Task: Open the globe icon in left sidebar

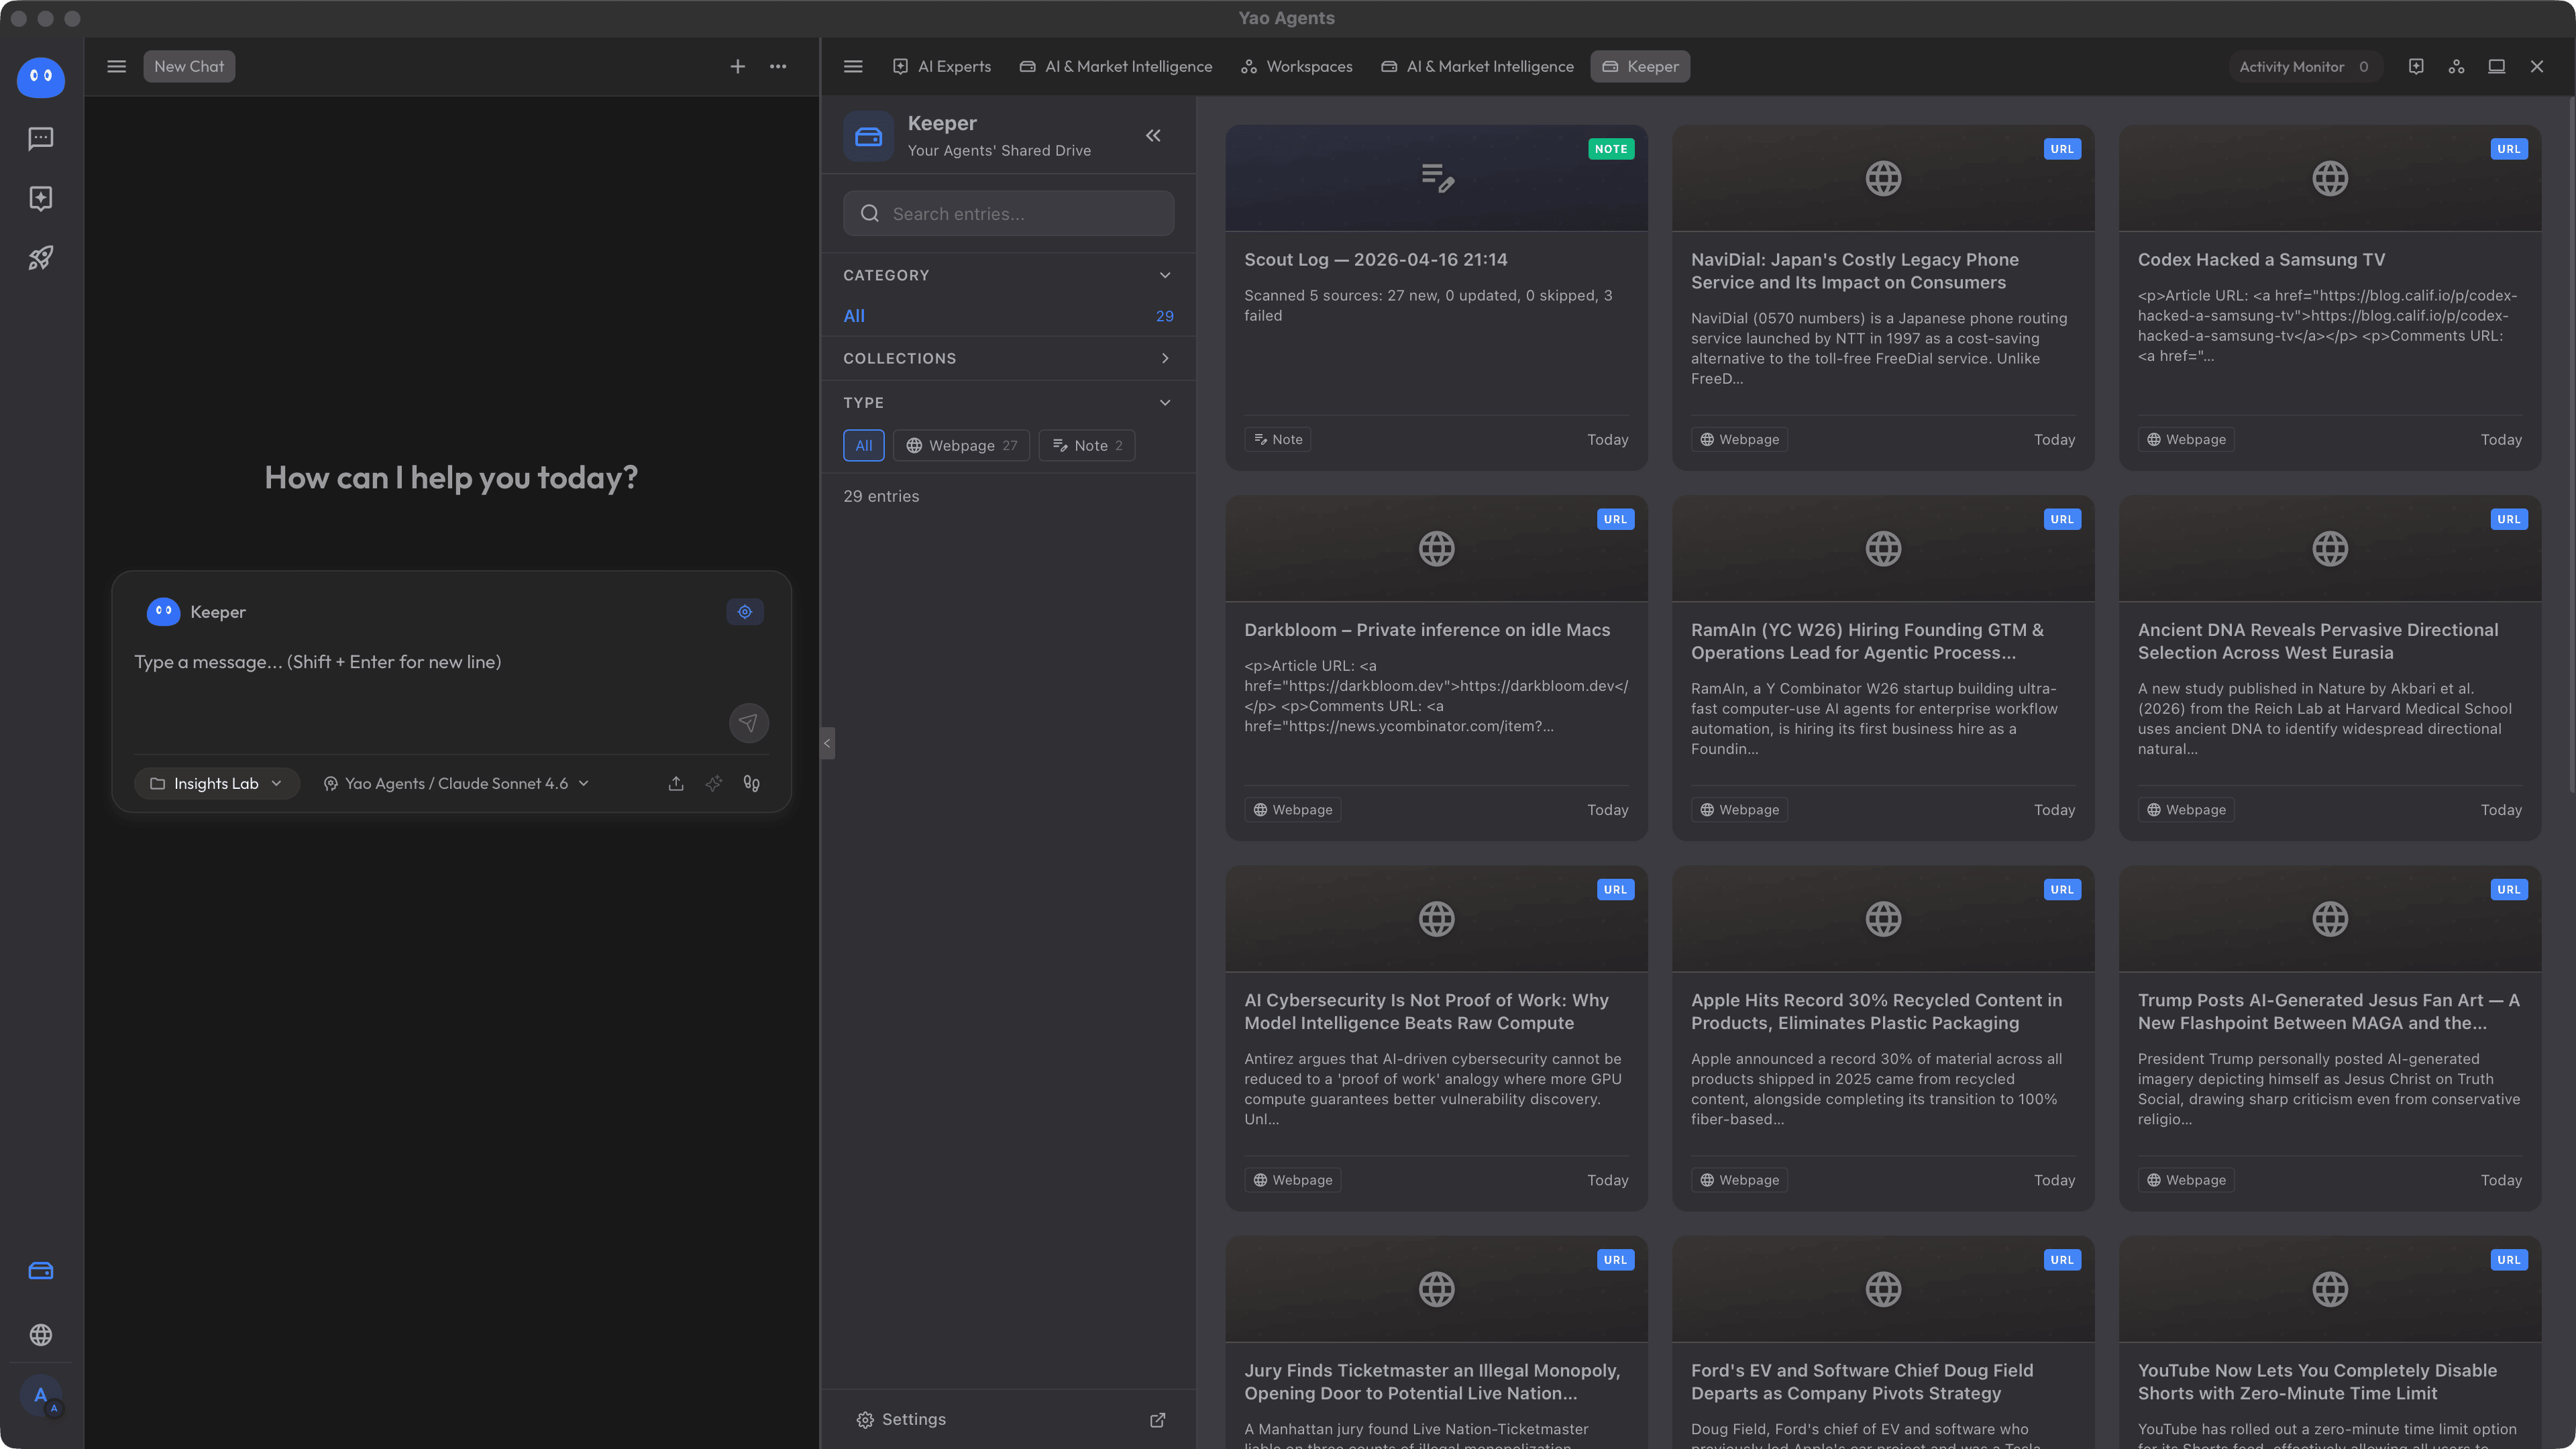Action: point(40,1335)
